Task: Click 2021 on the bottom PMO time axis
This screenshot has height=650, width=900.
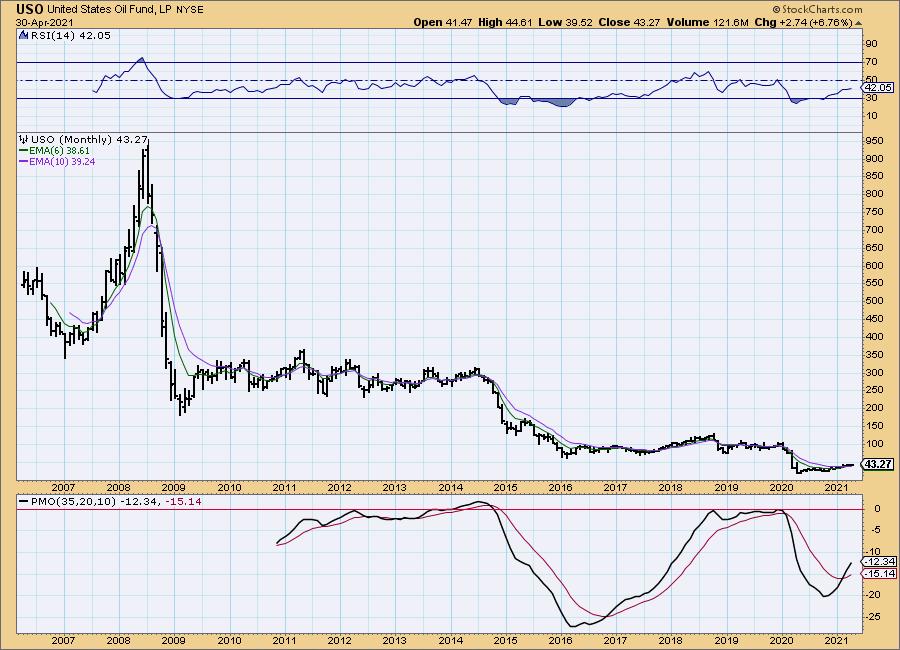Action: [x=836, y=640]
